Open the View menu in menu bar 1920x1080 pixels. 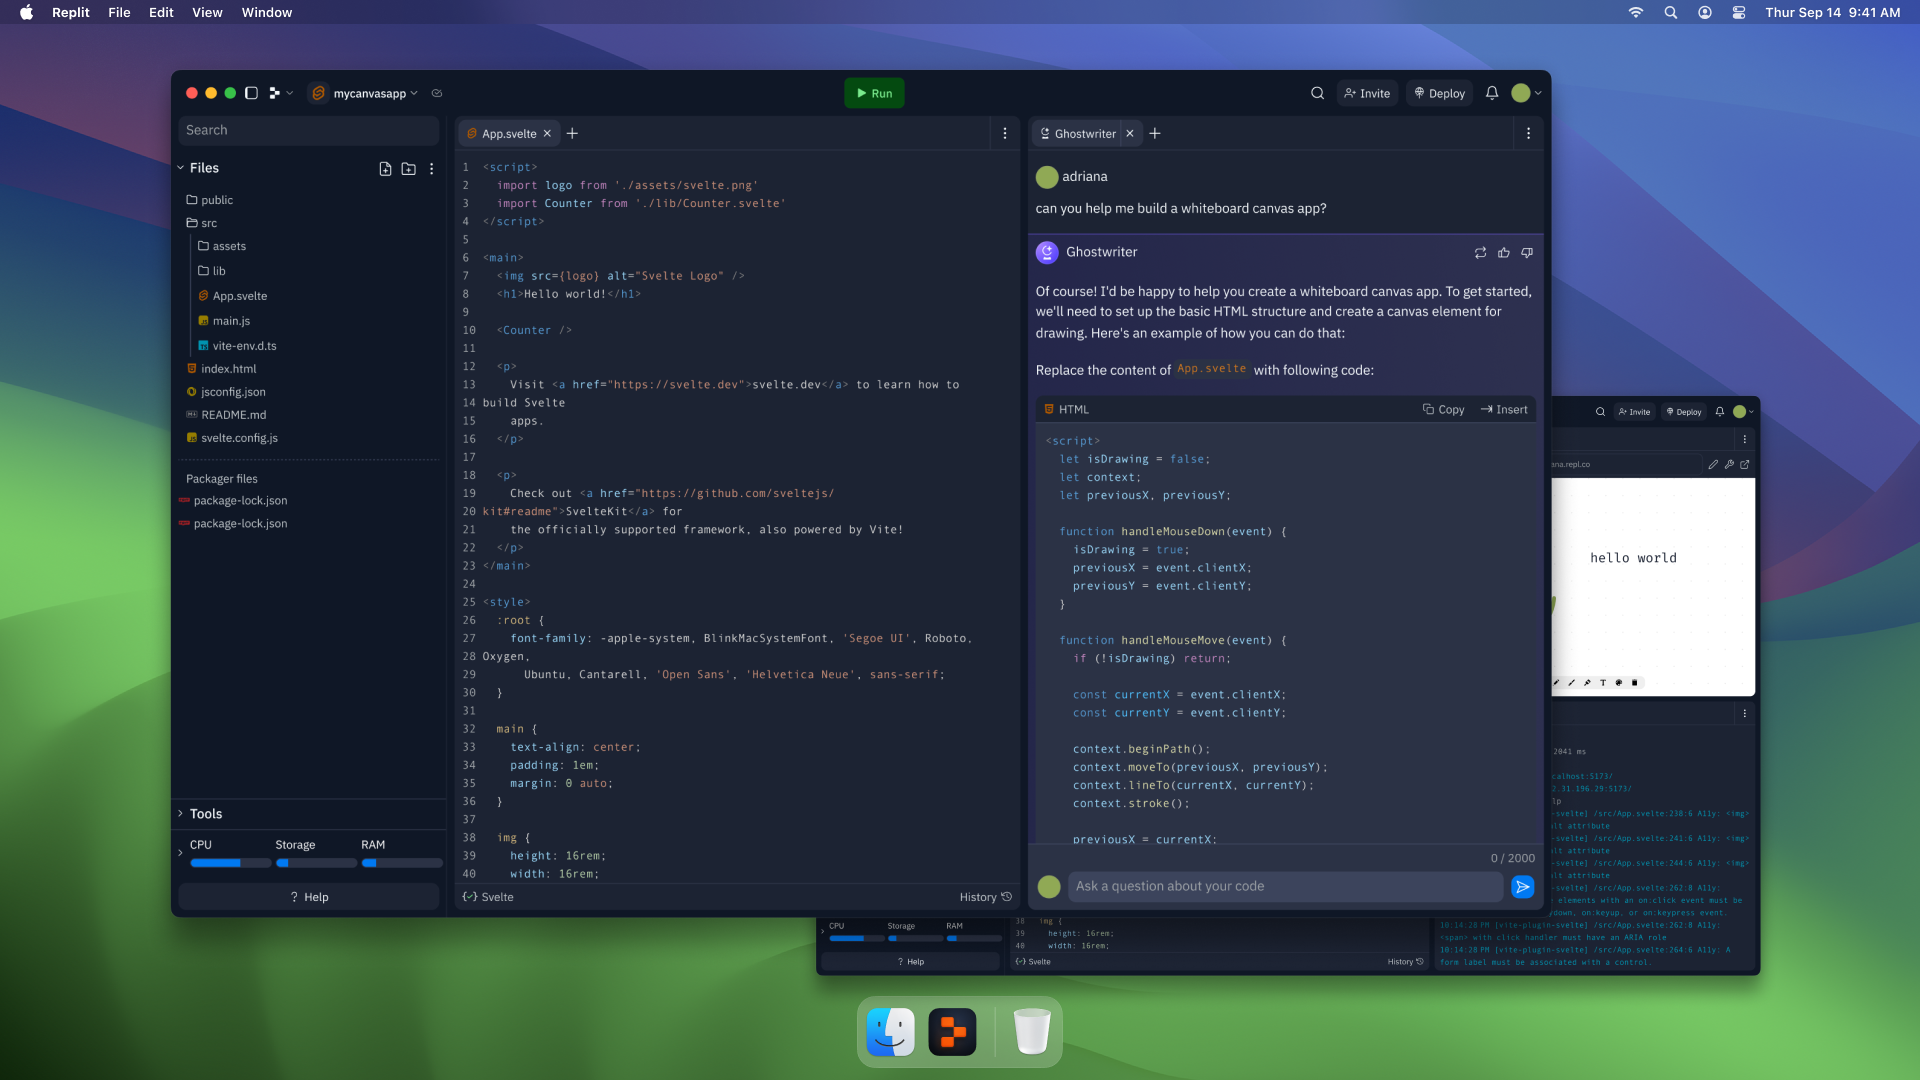coord(207,12)
